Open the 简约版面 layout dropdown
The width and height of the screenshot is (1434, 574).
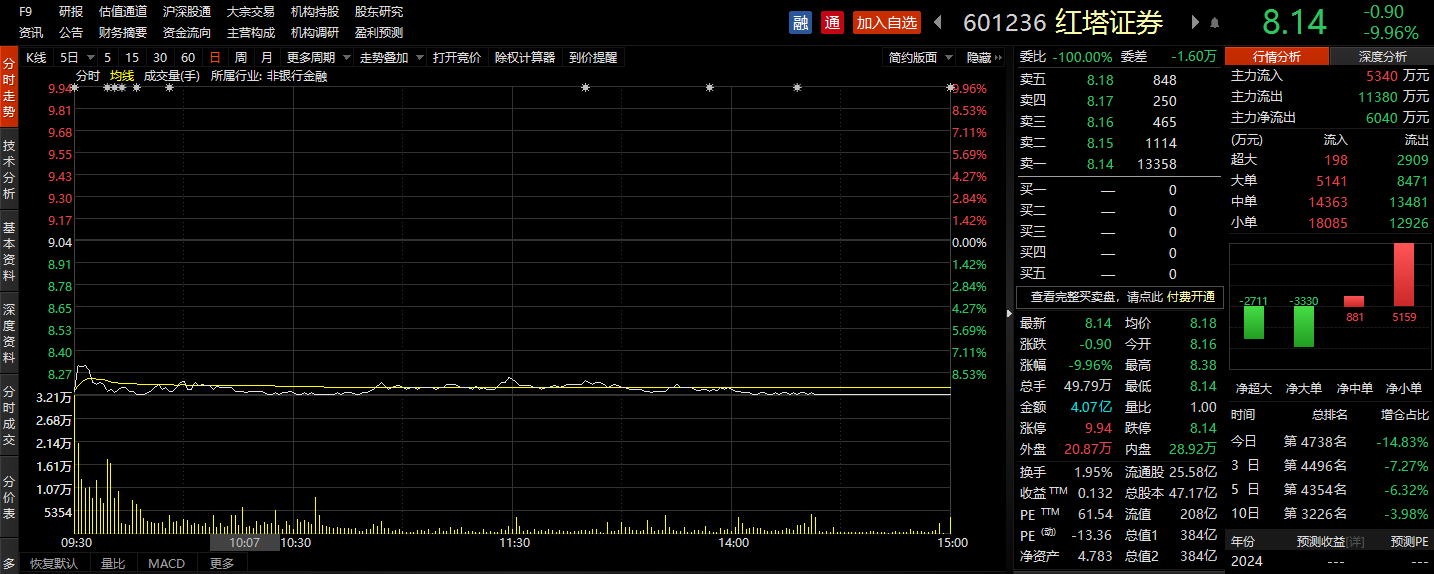tap(920, 58)
